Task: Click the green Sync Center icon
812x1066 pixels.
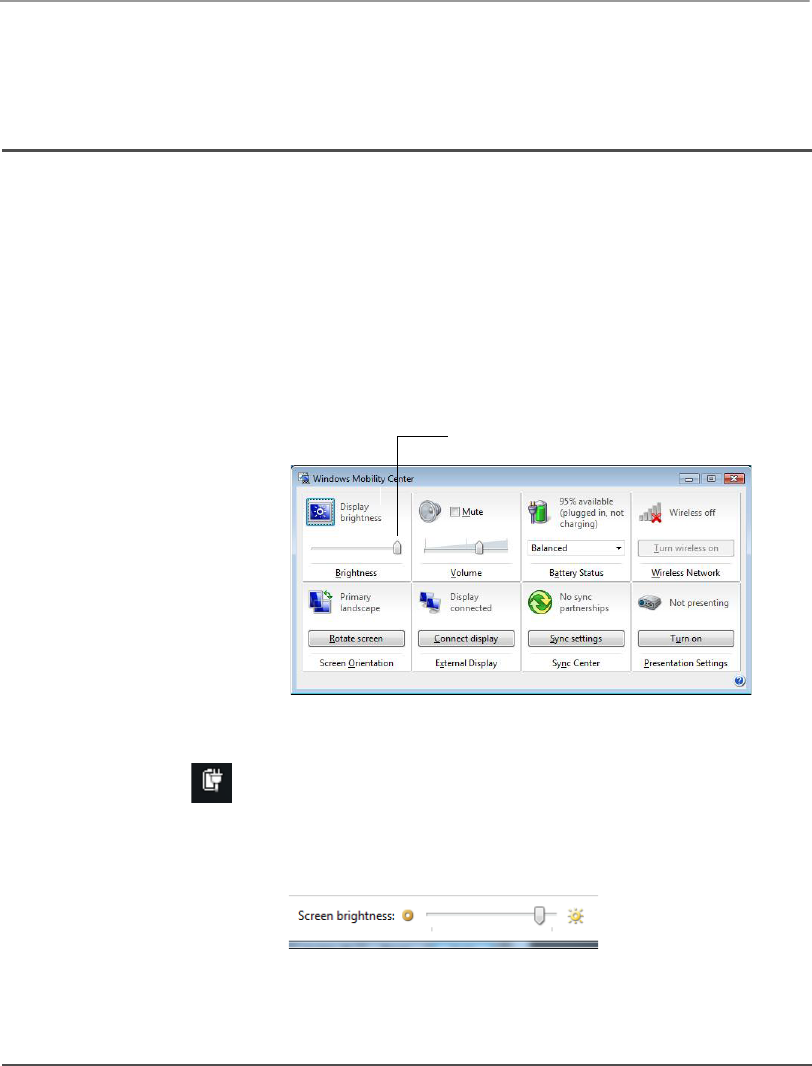Action: coord(540,602)
